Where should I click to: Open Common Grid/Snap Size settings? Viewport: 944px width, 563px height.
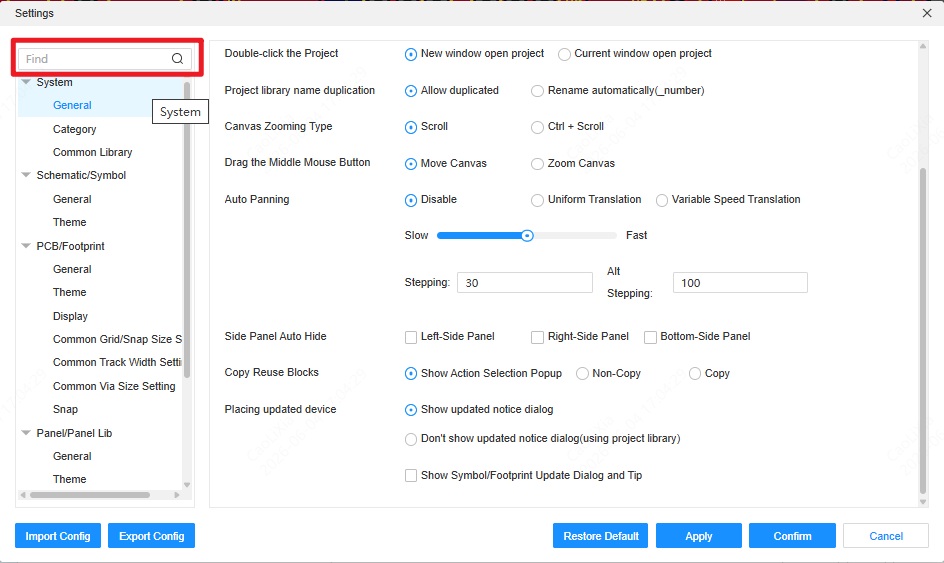tap(117, 339)
